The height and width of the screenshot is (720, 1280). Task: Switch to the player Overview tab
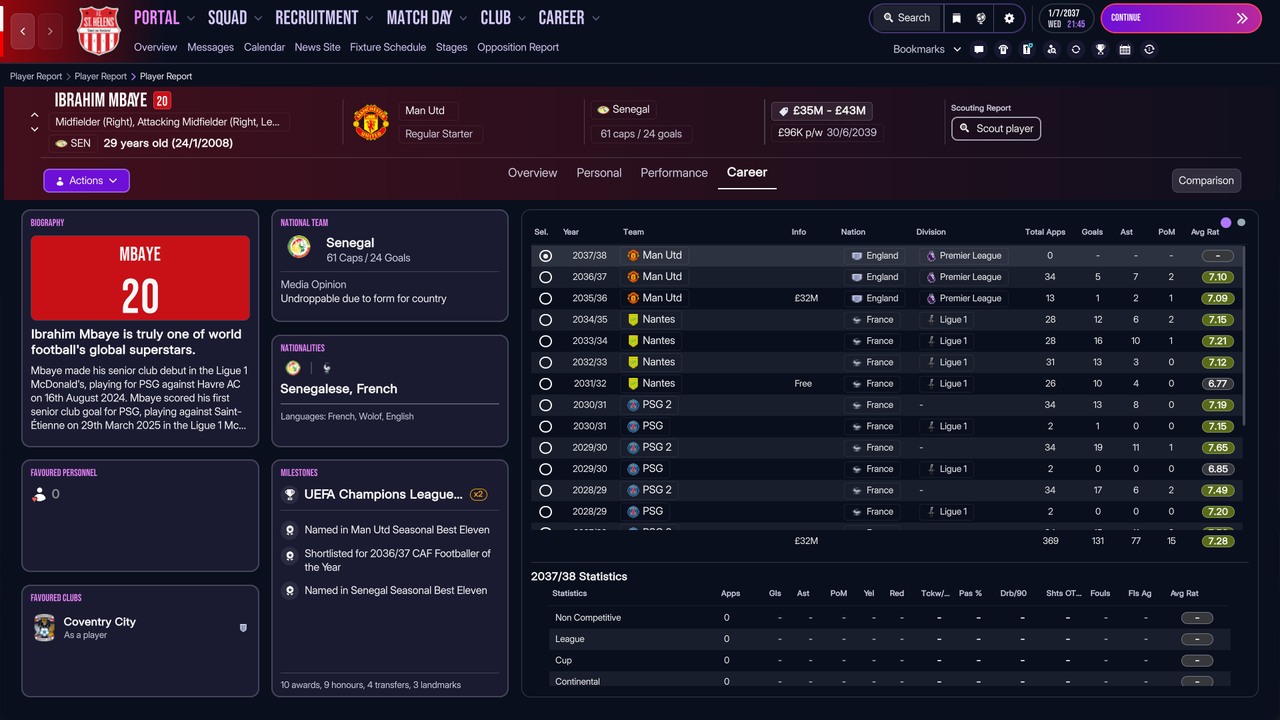coord(532,173)
